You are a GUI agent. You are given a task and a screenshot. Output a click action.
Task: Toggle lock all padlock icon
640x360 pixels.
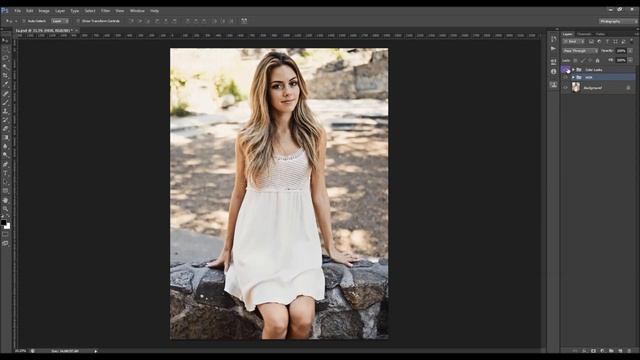click(598, 60)
